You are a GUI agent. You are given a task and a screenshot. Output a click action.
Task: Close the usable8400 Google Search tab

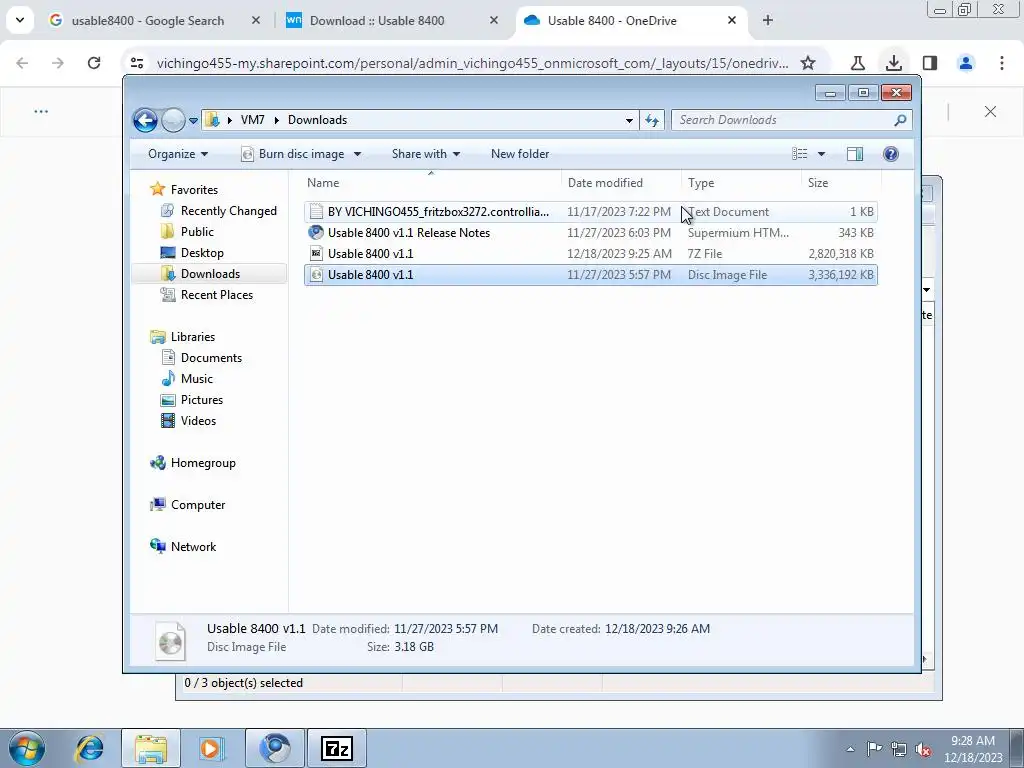[256, 20]
